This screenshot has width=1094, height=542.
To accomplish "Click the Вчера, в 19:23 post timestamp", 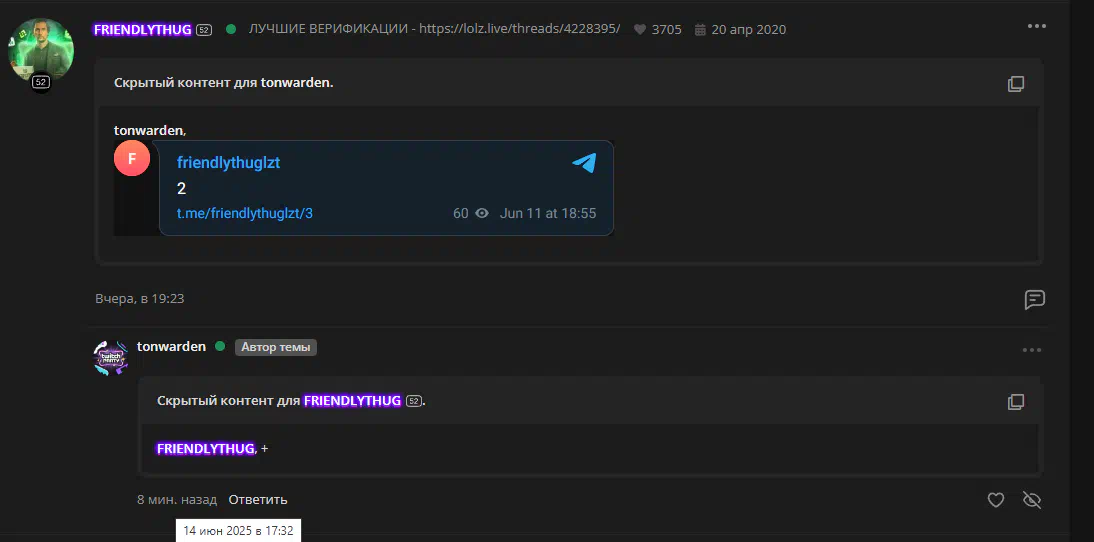I will 140,299.
